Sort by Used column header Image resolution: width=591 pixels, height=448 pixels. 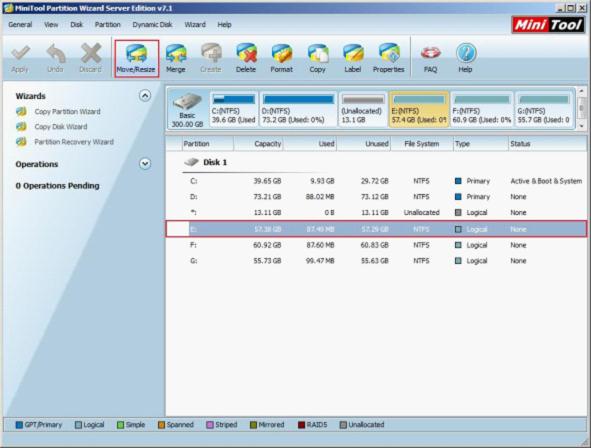tap(309, 144)
